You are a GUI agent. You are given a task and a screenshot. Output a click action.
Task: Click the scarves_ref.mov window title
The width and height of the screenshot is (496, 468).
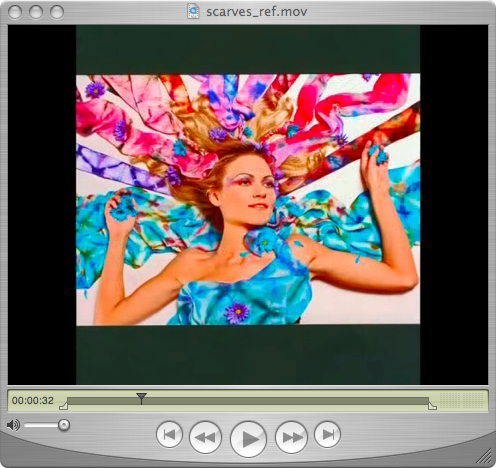(256, 12)
